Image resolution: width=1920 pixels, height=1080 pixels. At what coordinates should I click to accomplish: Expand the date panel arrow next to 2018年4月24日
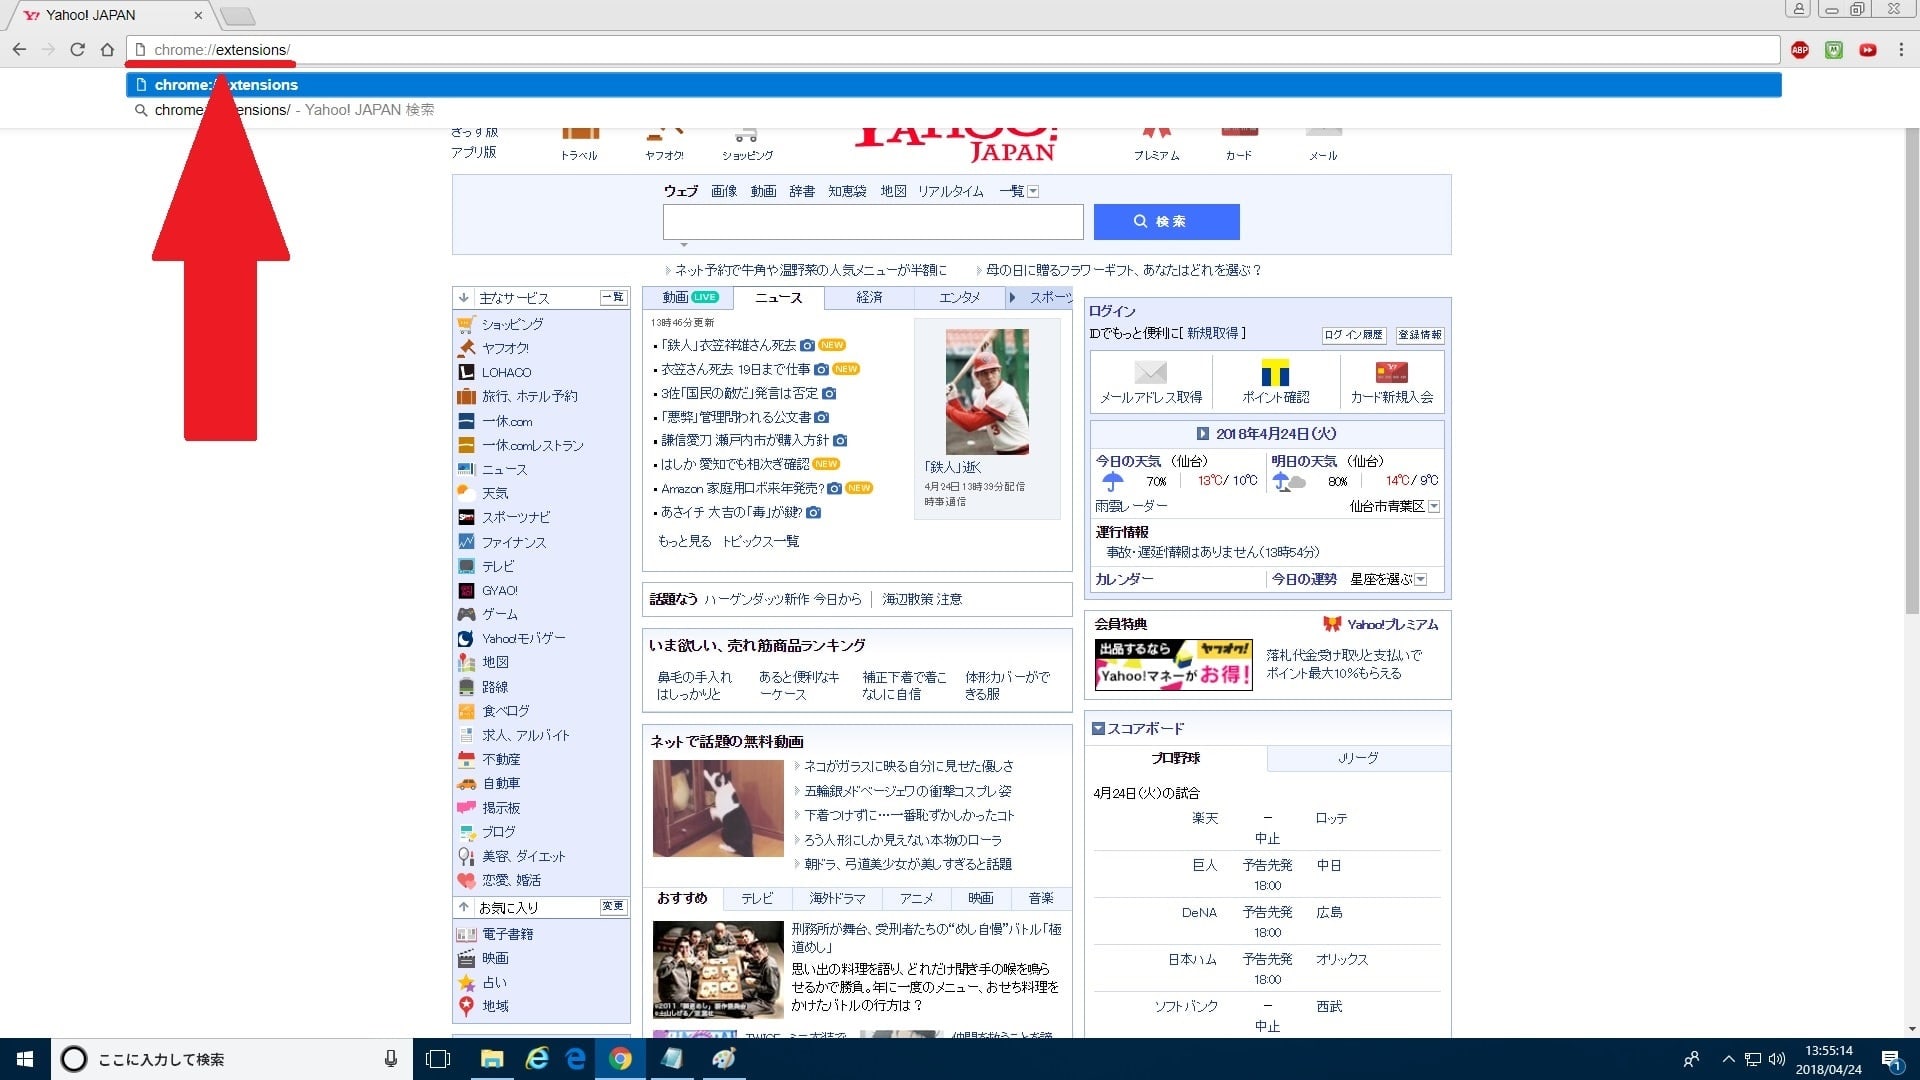coord(1203,434)
